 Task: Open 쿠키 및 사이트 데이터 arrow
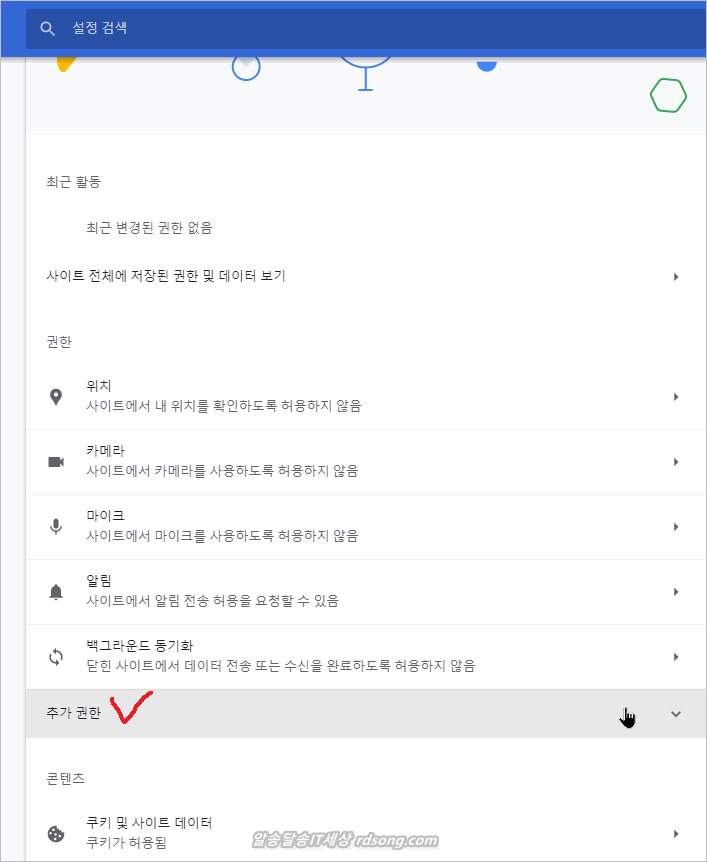pos(676,833)
